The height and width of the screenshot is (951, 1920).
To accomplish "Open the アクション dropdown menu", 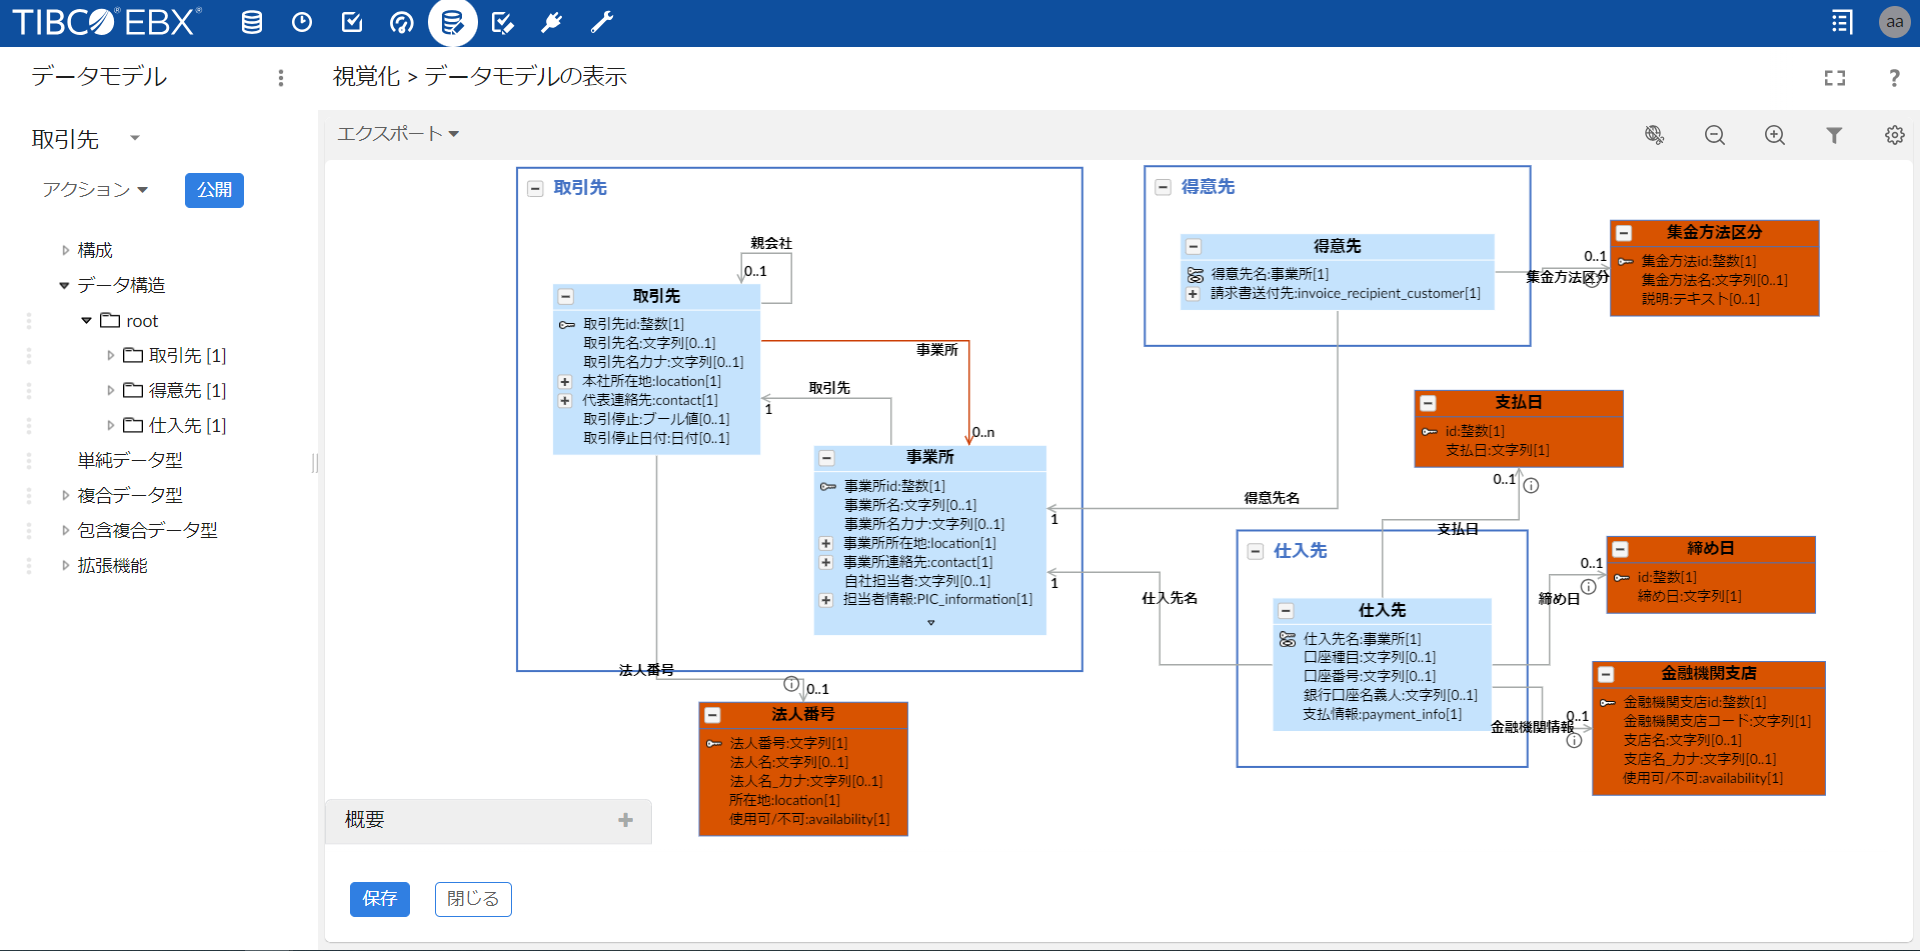I will [x=95, y=190].
